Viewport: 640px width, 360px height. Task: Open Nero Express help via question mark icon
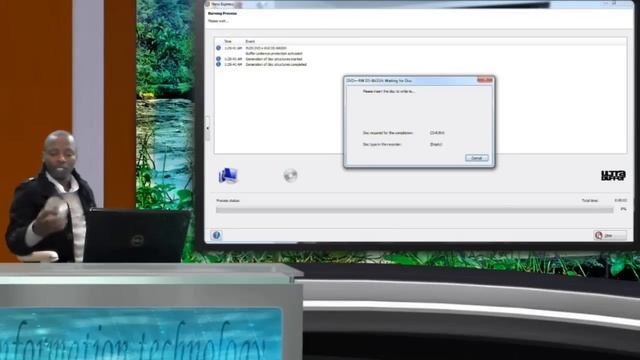[x=216, y=235]
